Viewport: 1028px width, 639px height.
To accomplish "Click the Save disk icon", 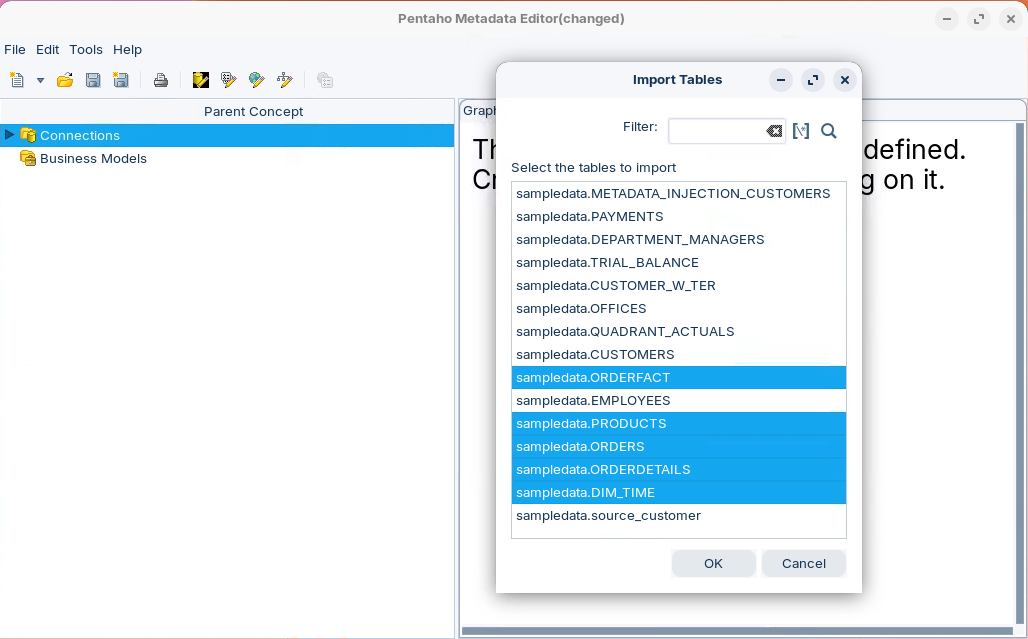I will point(93,80).
